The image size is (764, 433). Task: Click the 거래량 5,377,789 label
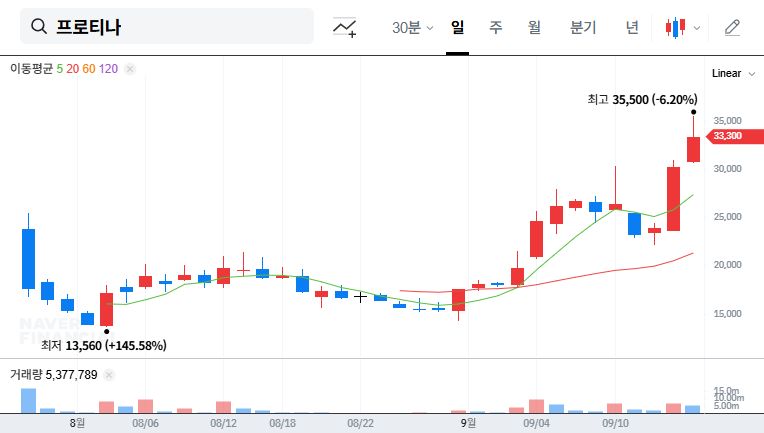(x=54, y=375)
